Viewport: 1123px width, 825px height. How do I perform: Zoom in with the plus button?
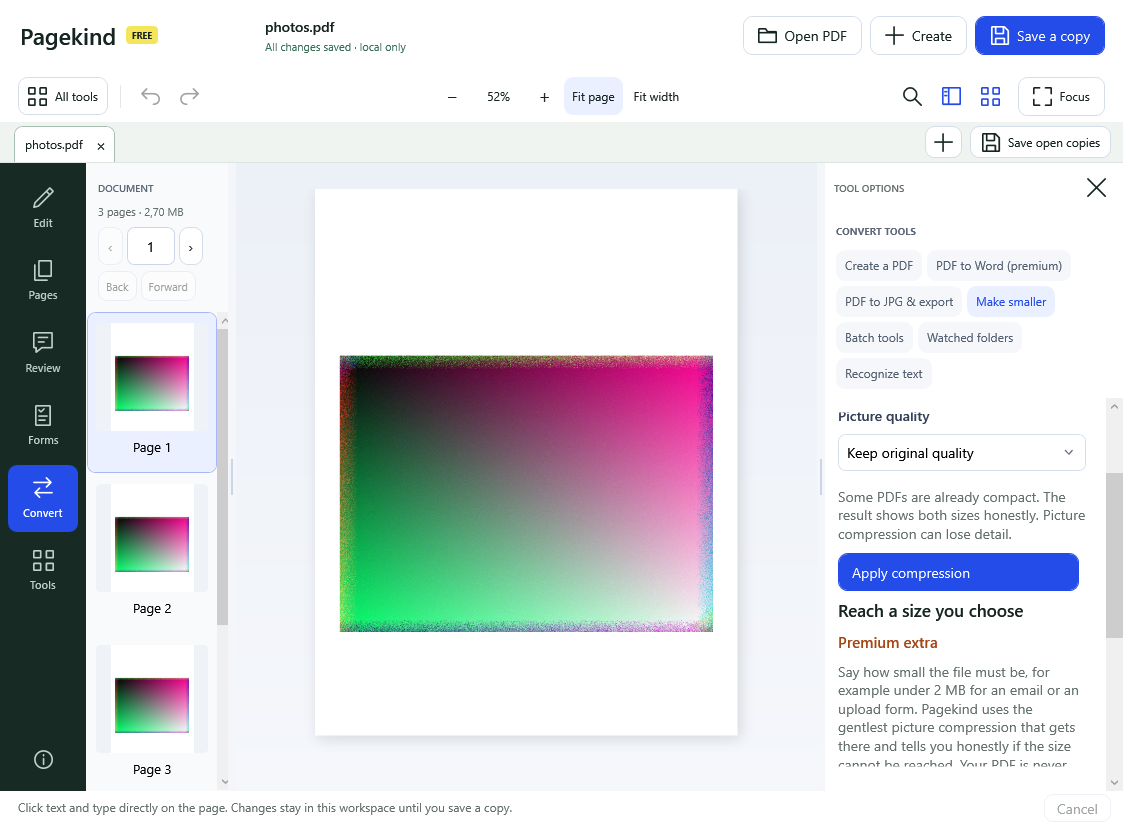click(544, 97)
